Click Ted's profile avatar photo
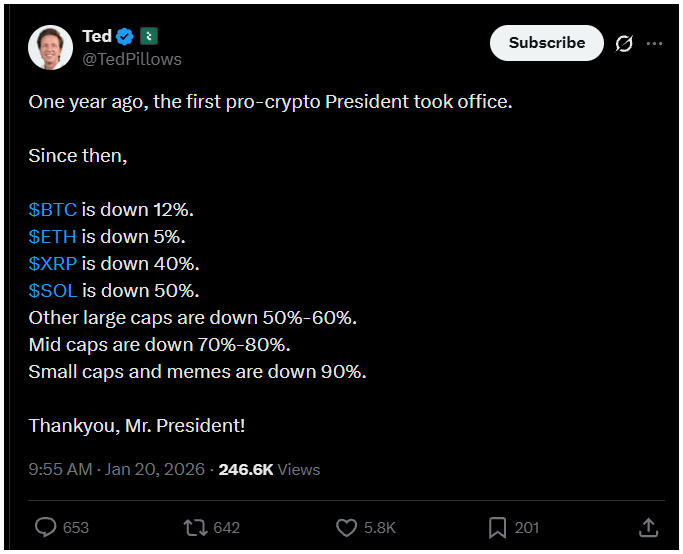 [50, 47]
